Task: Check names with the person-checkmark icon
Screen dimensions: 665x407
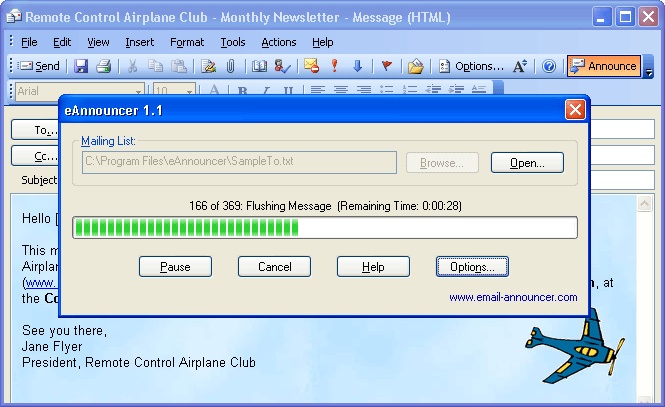Action: pos(282,66)
